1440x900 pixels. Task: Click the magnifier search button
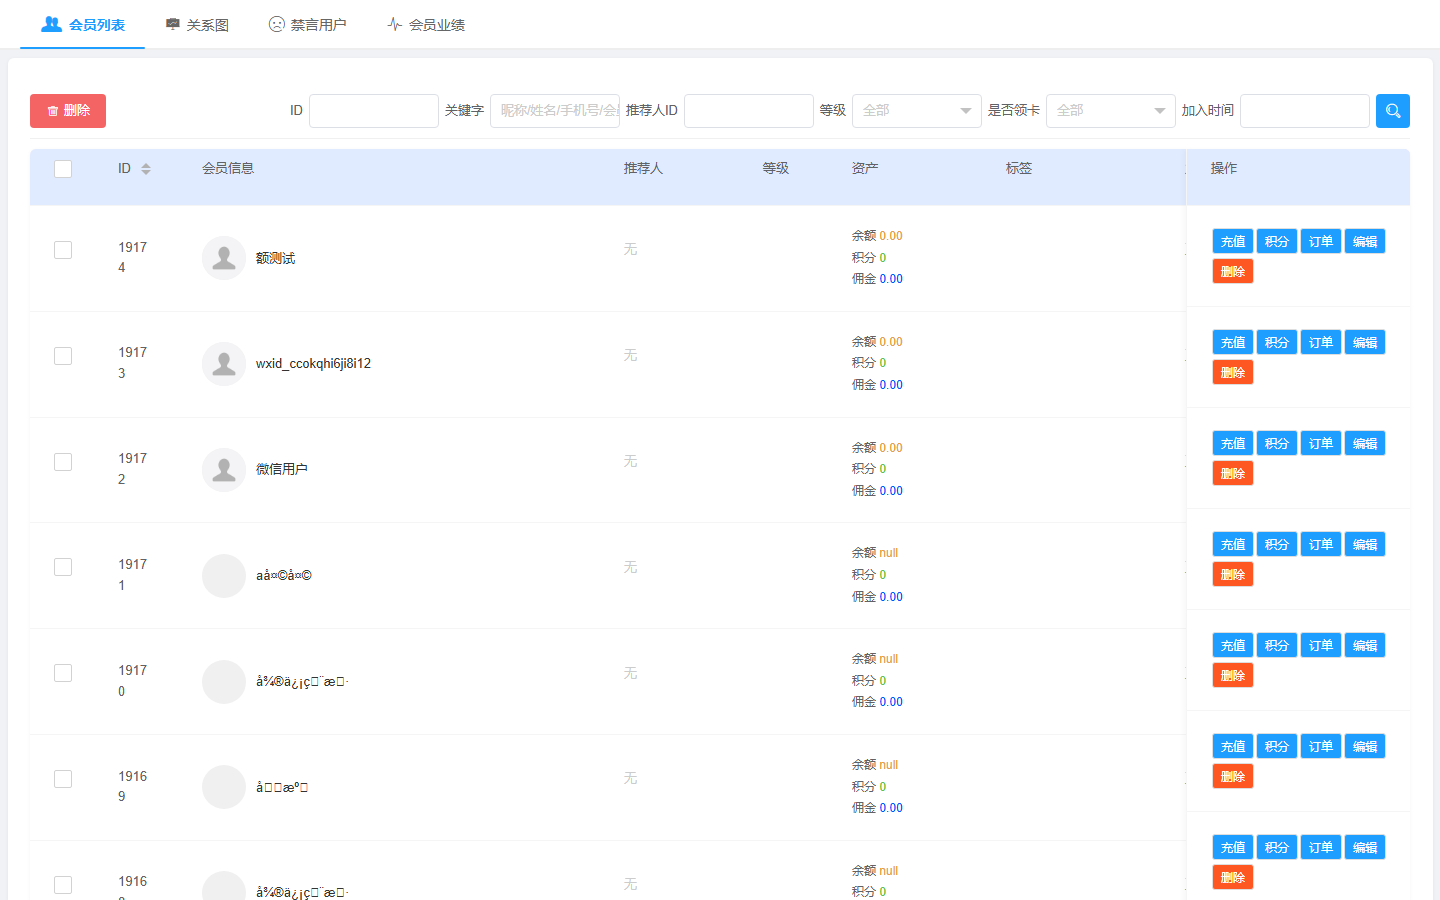[x=1392, y=111]
